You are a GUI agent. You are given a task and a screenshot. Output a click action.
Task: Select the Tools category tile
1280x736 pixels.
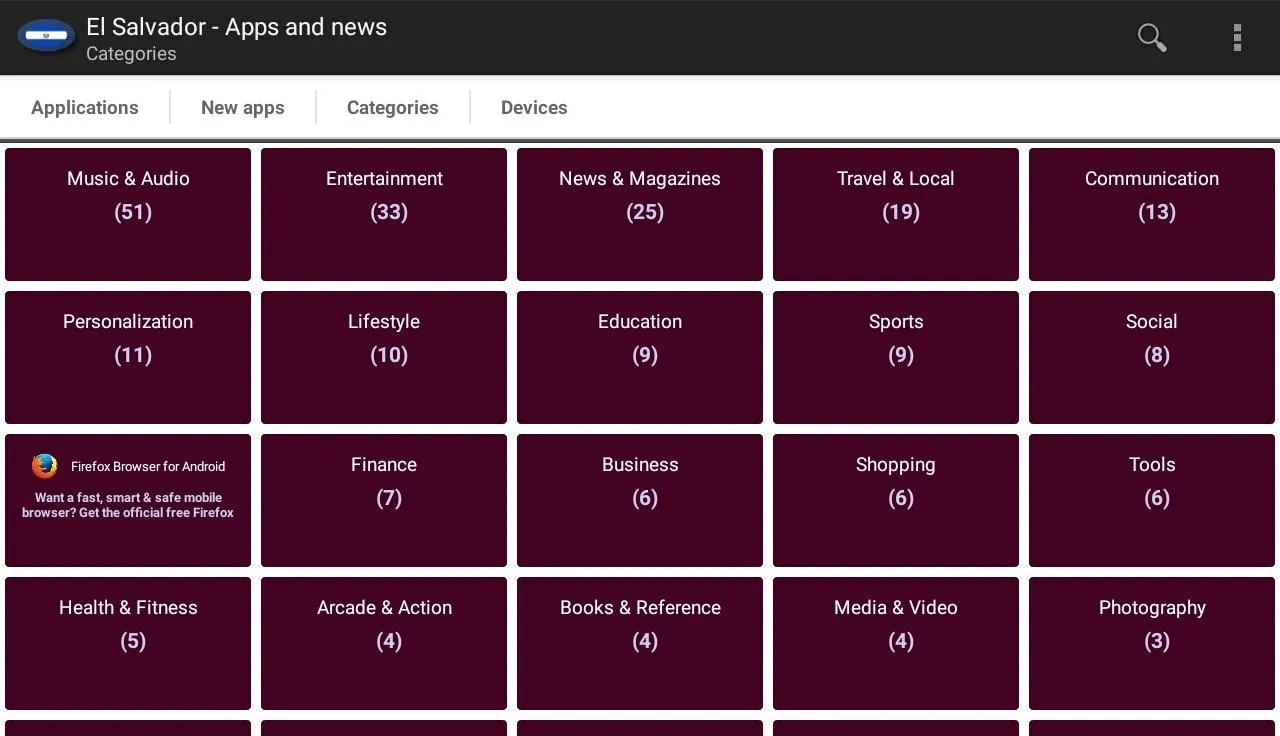click(x=1152, y=501)
